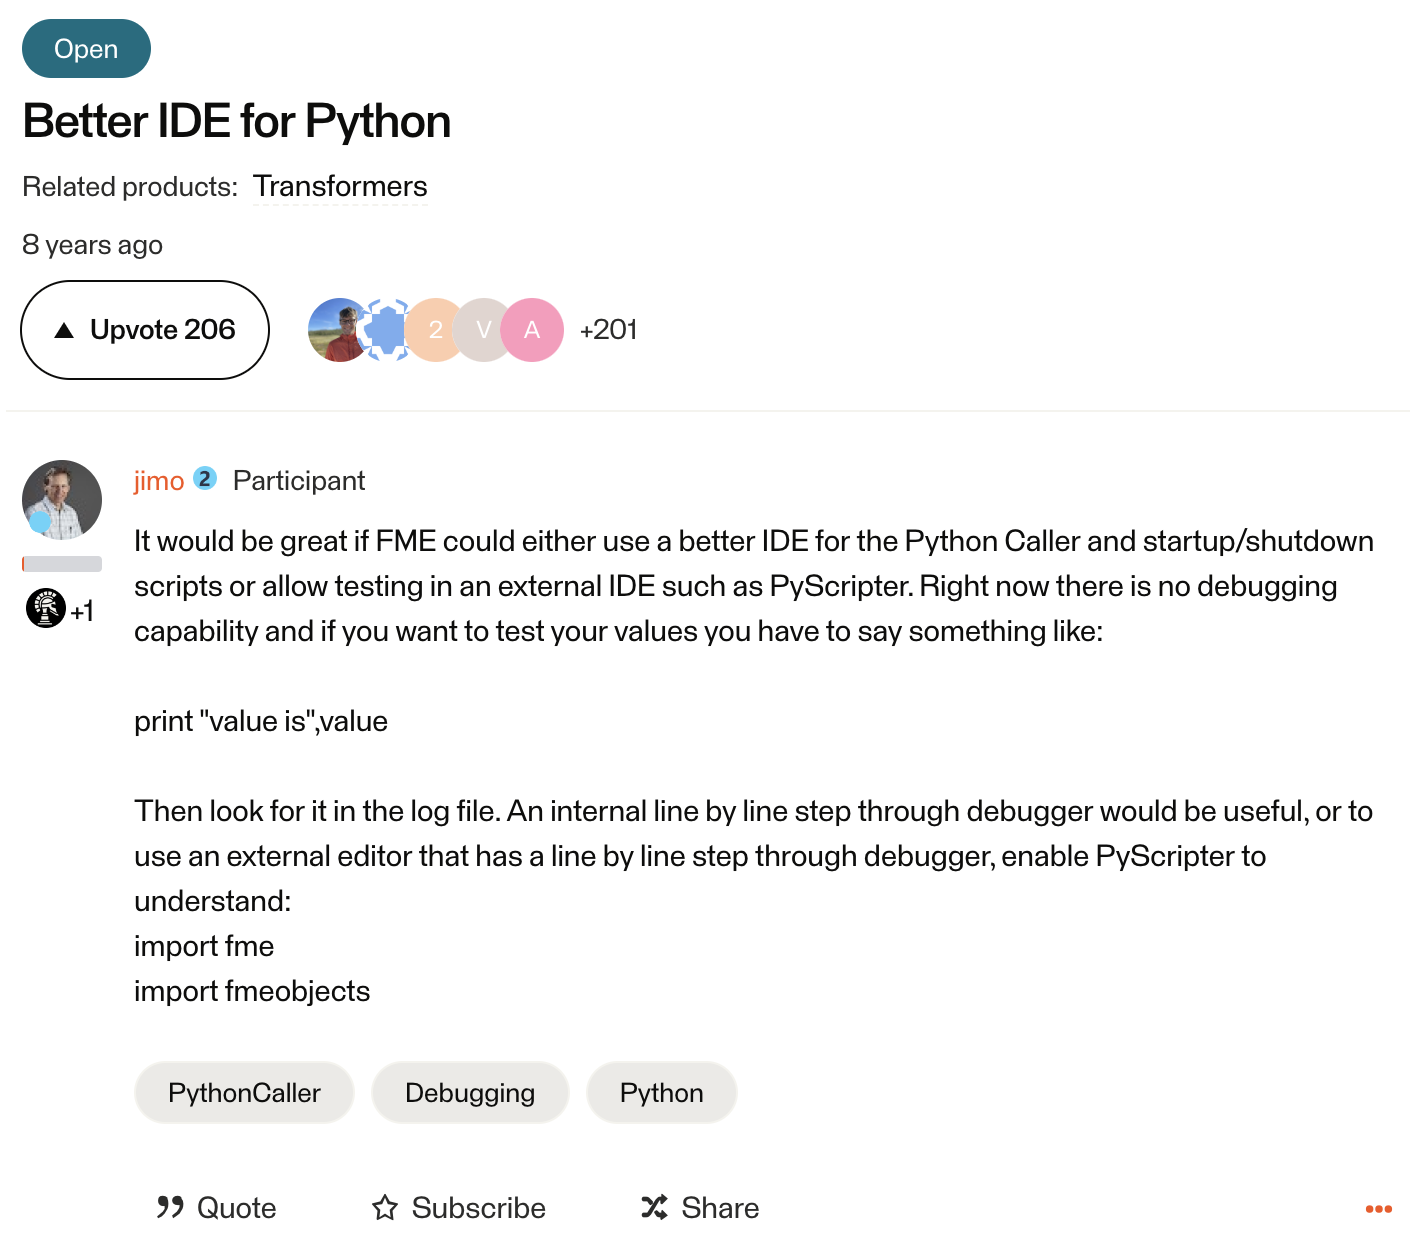This screenshot has height=1250, width=1426.
Task: Click jimo's profile avatar photo
Action: (x=61, y=499)
